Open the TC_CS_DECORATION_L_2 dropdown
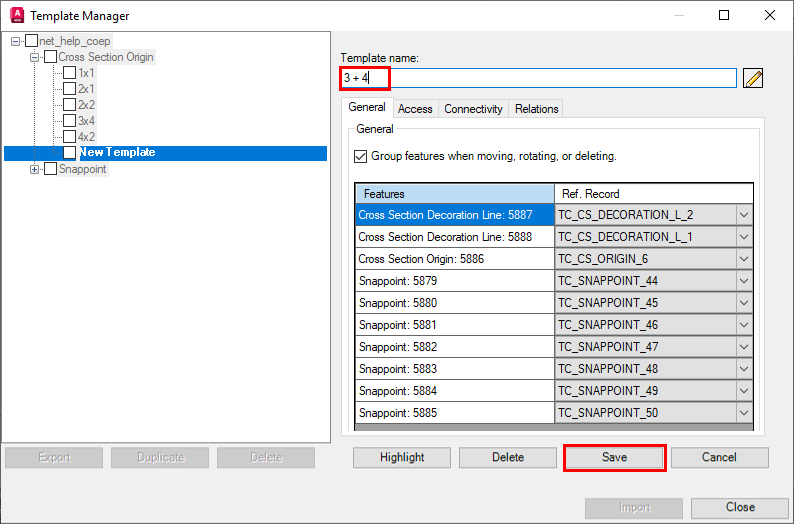The height and width of the screenshot is (524, 794). coord(743,215)
